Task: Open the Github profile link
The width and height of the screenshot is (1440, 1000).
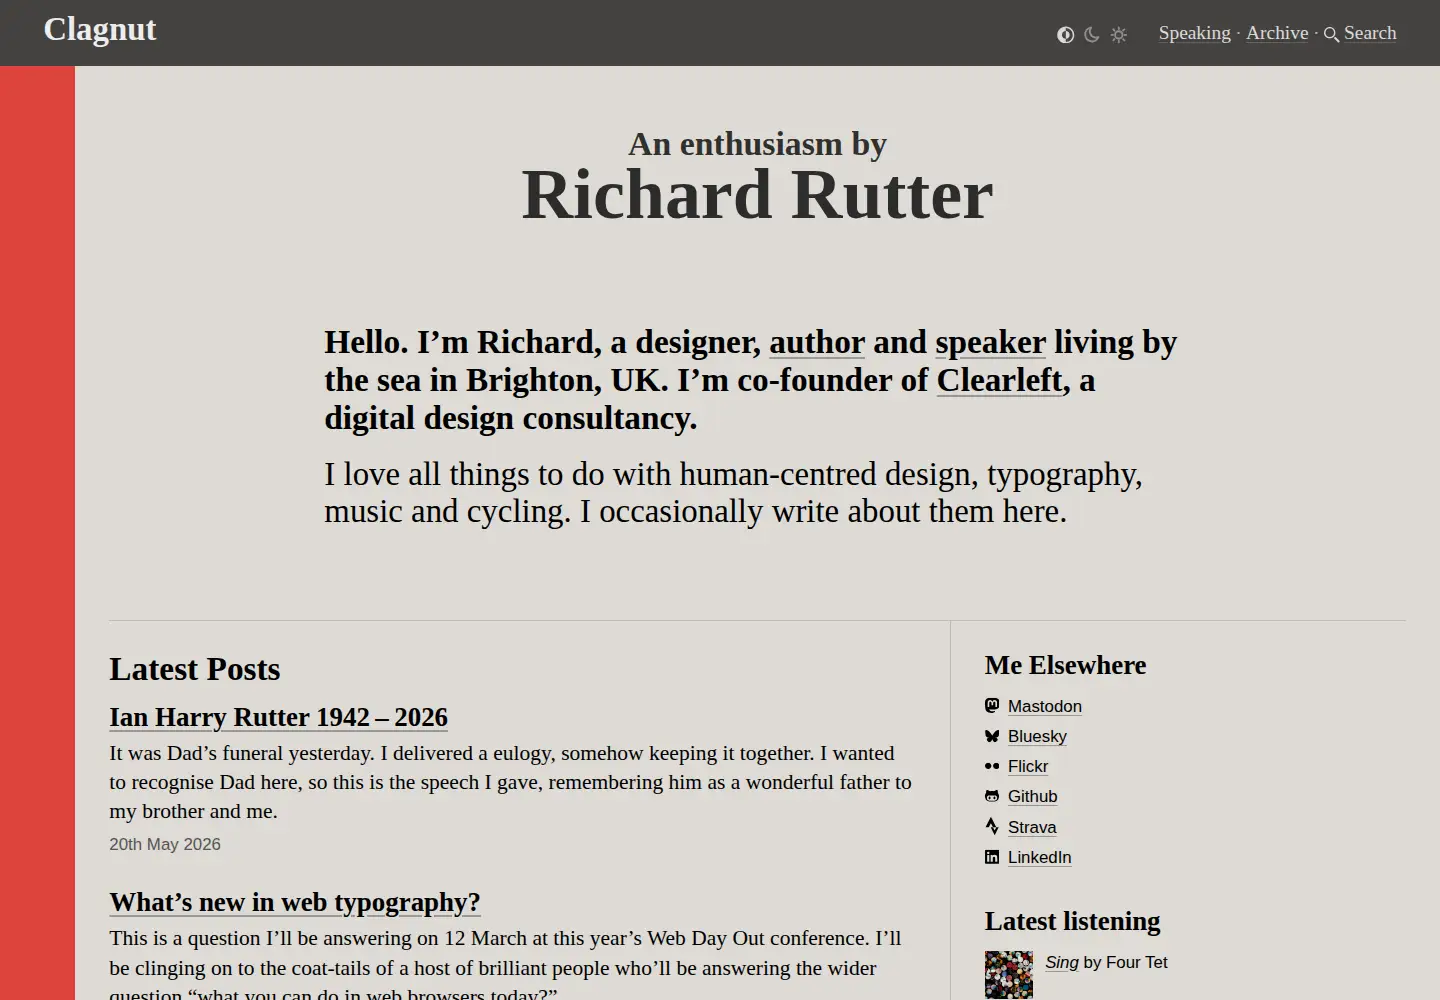Action: click(1032, 796)
